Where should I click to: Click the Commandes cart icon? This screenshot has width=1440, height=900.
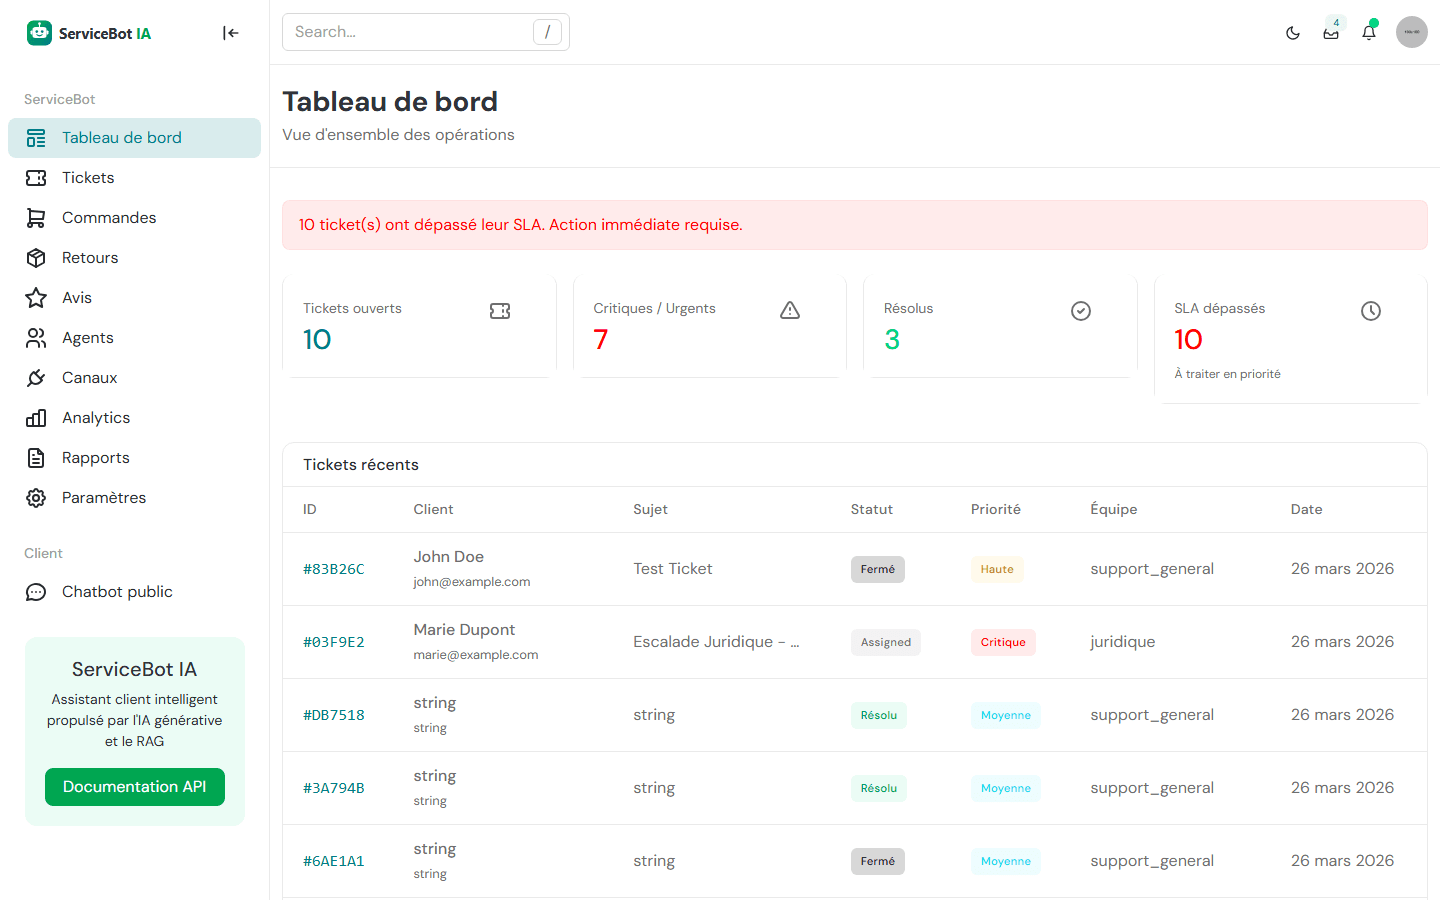(36, 218)
